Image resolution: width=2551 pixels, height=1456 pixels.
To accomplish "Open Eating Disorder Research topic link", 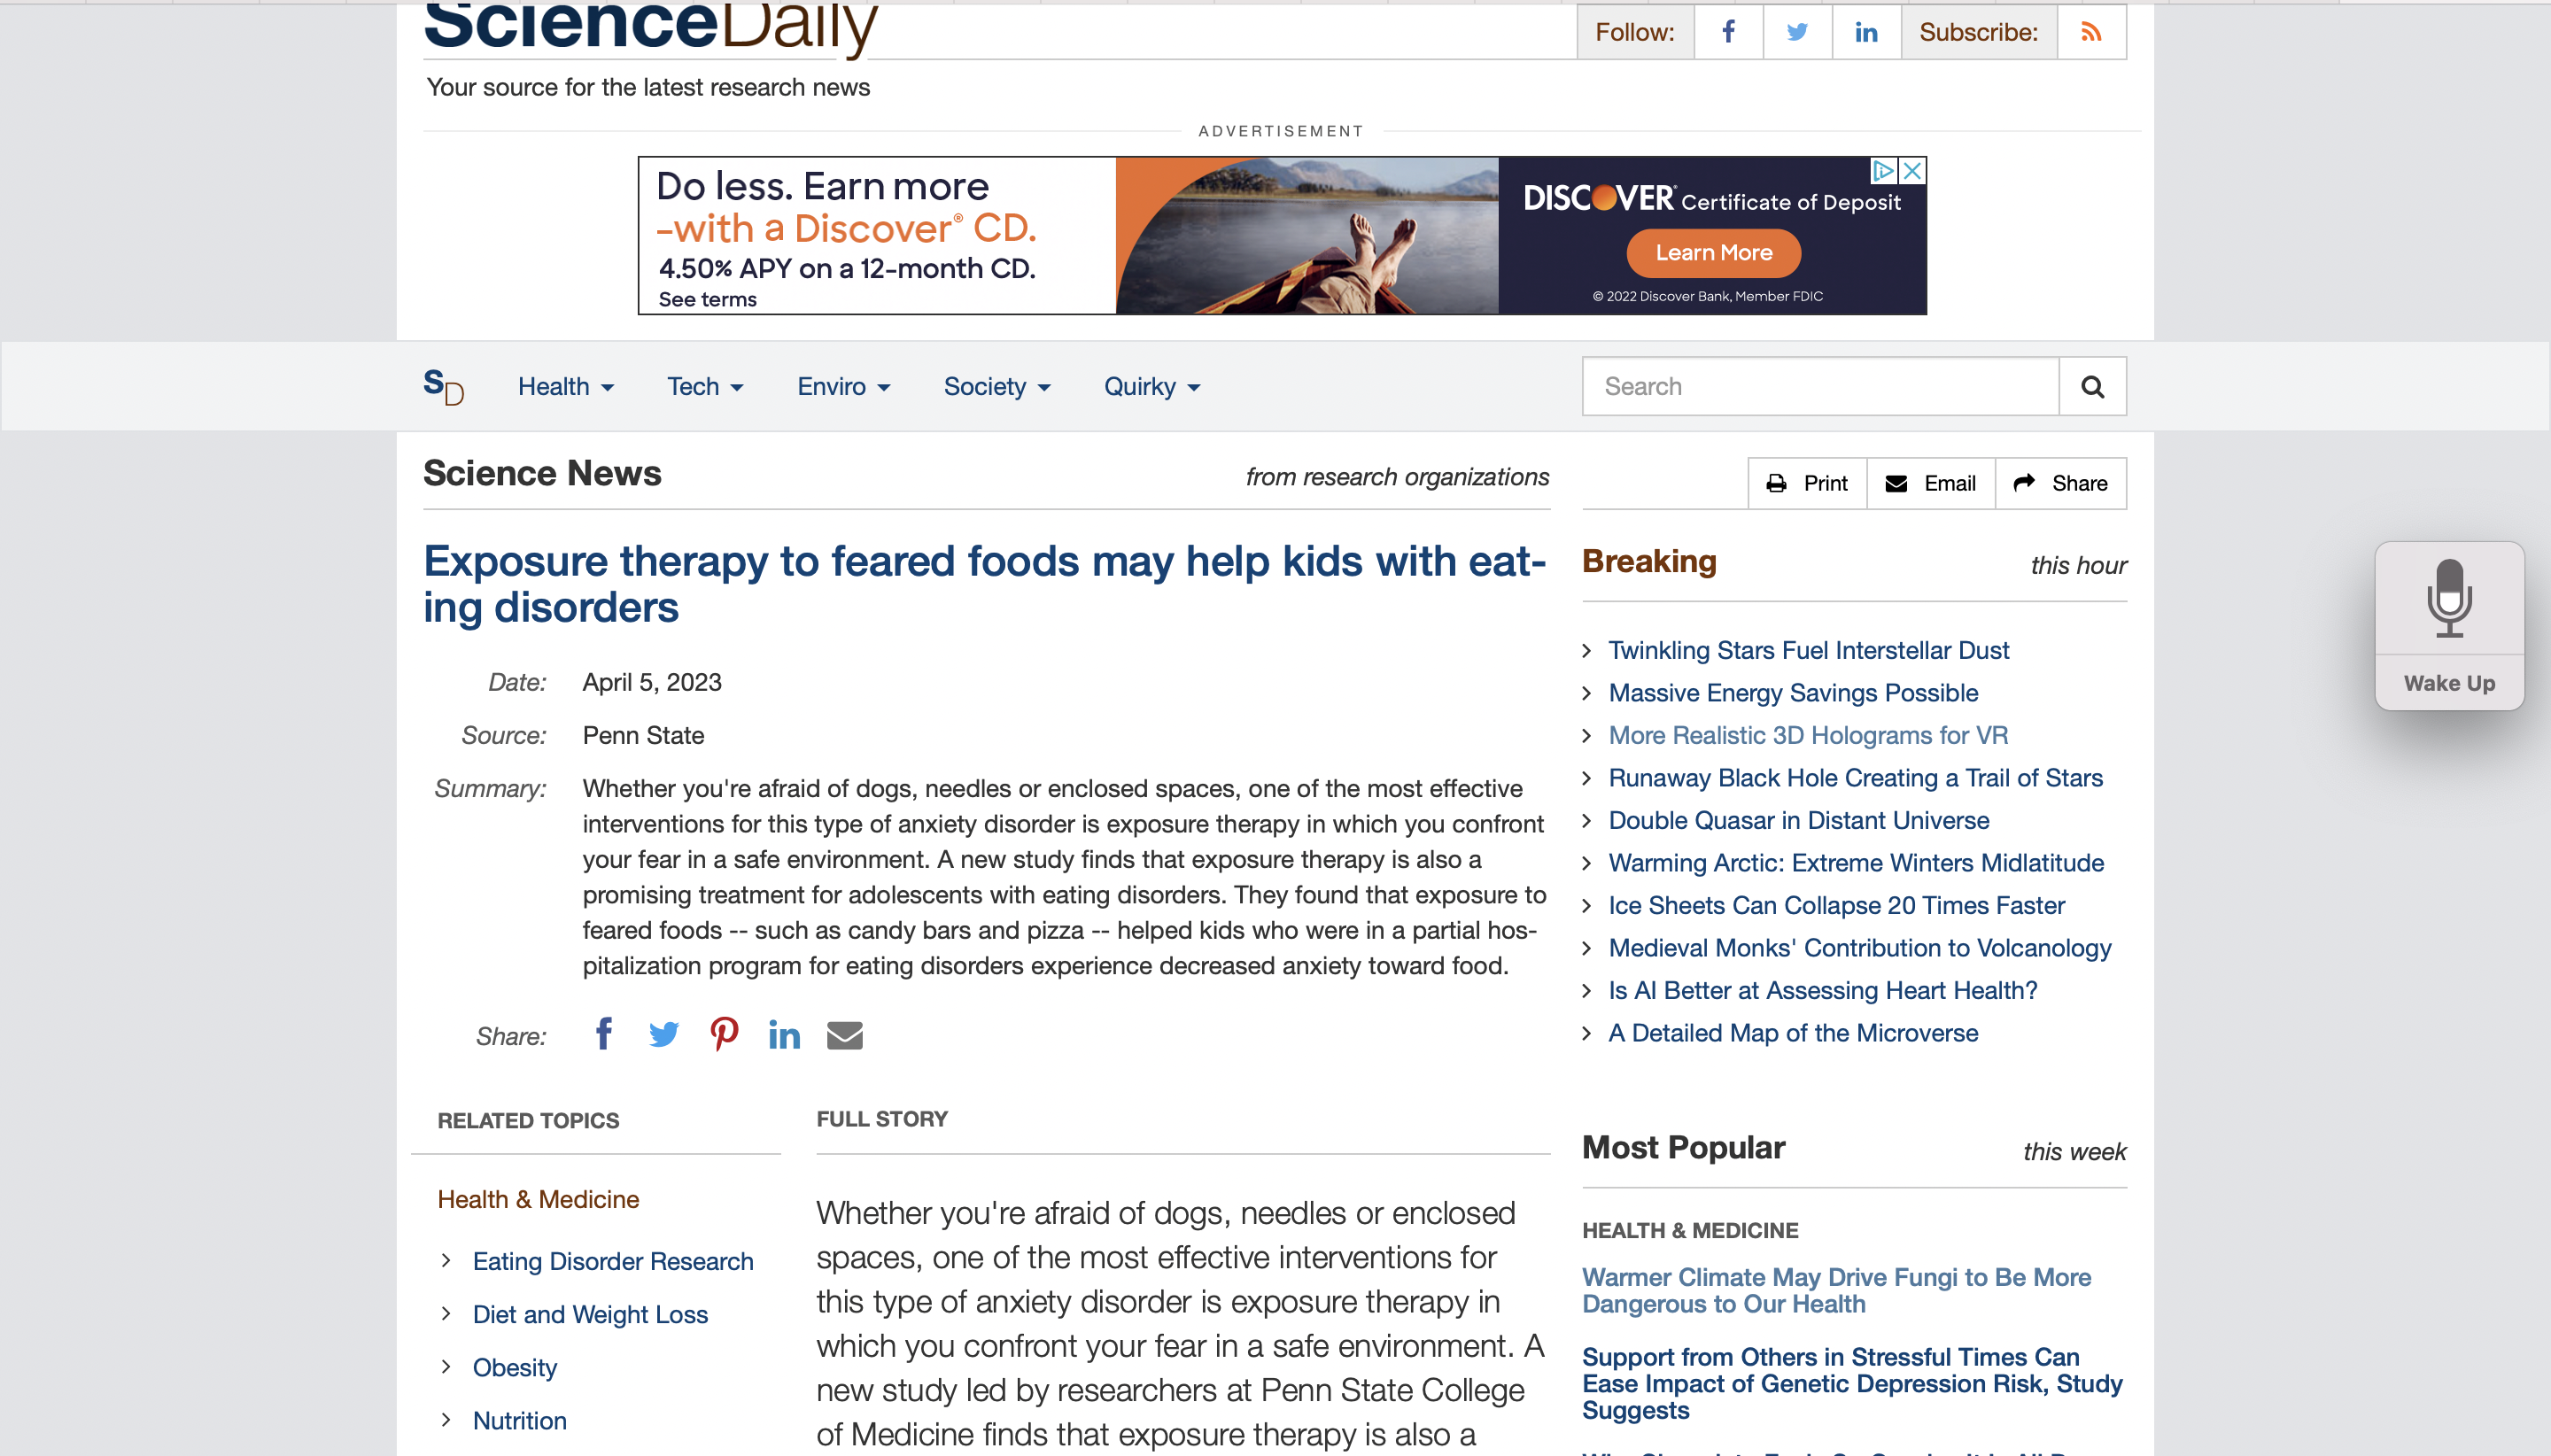I will (613, 1261).
